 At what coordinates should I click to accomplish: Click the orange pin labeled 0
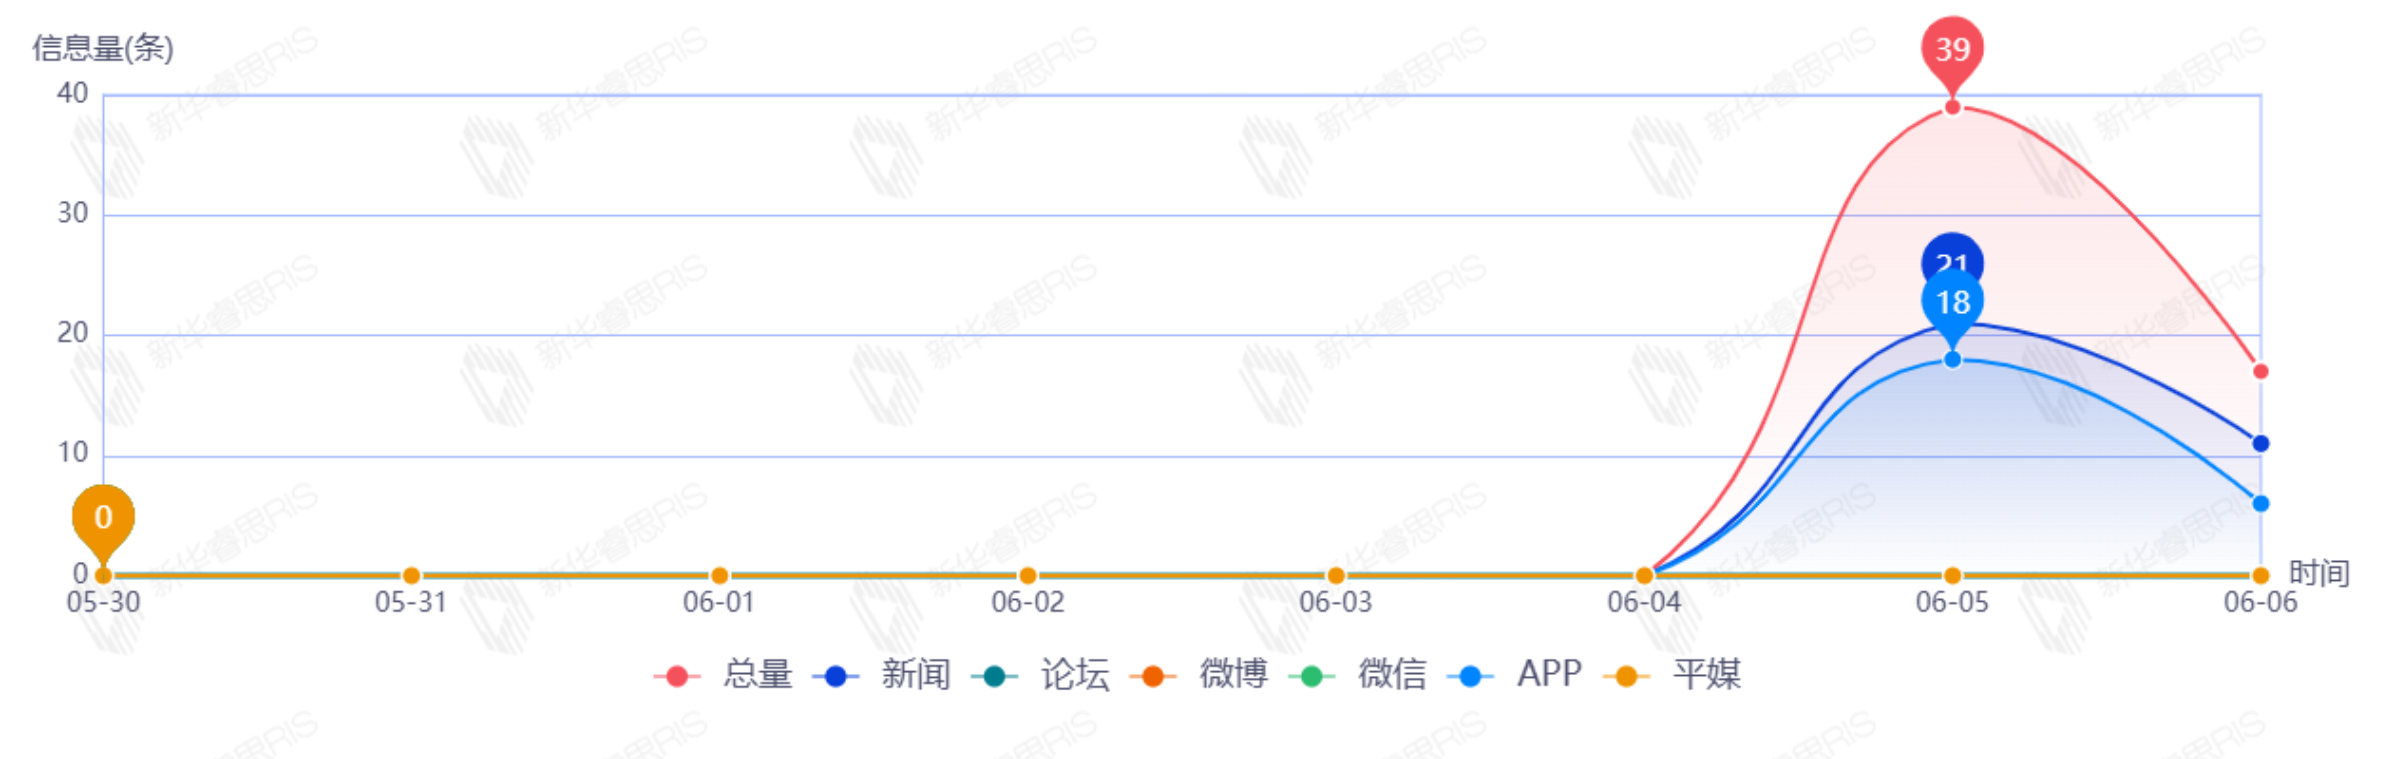click(x=103, y=517)
